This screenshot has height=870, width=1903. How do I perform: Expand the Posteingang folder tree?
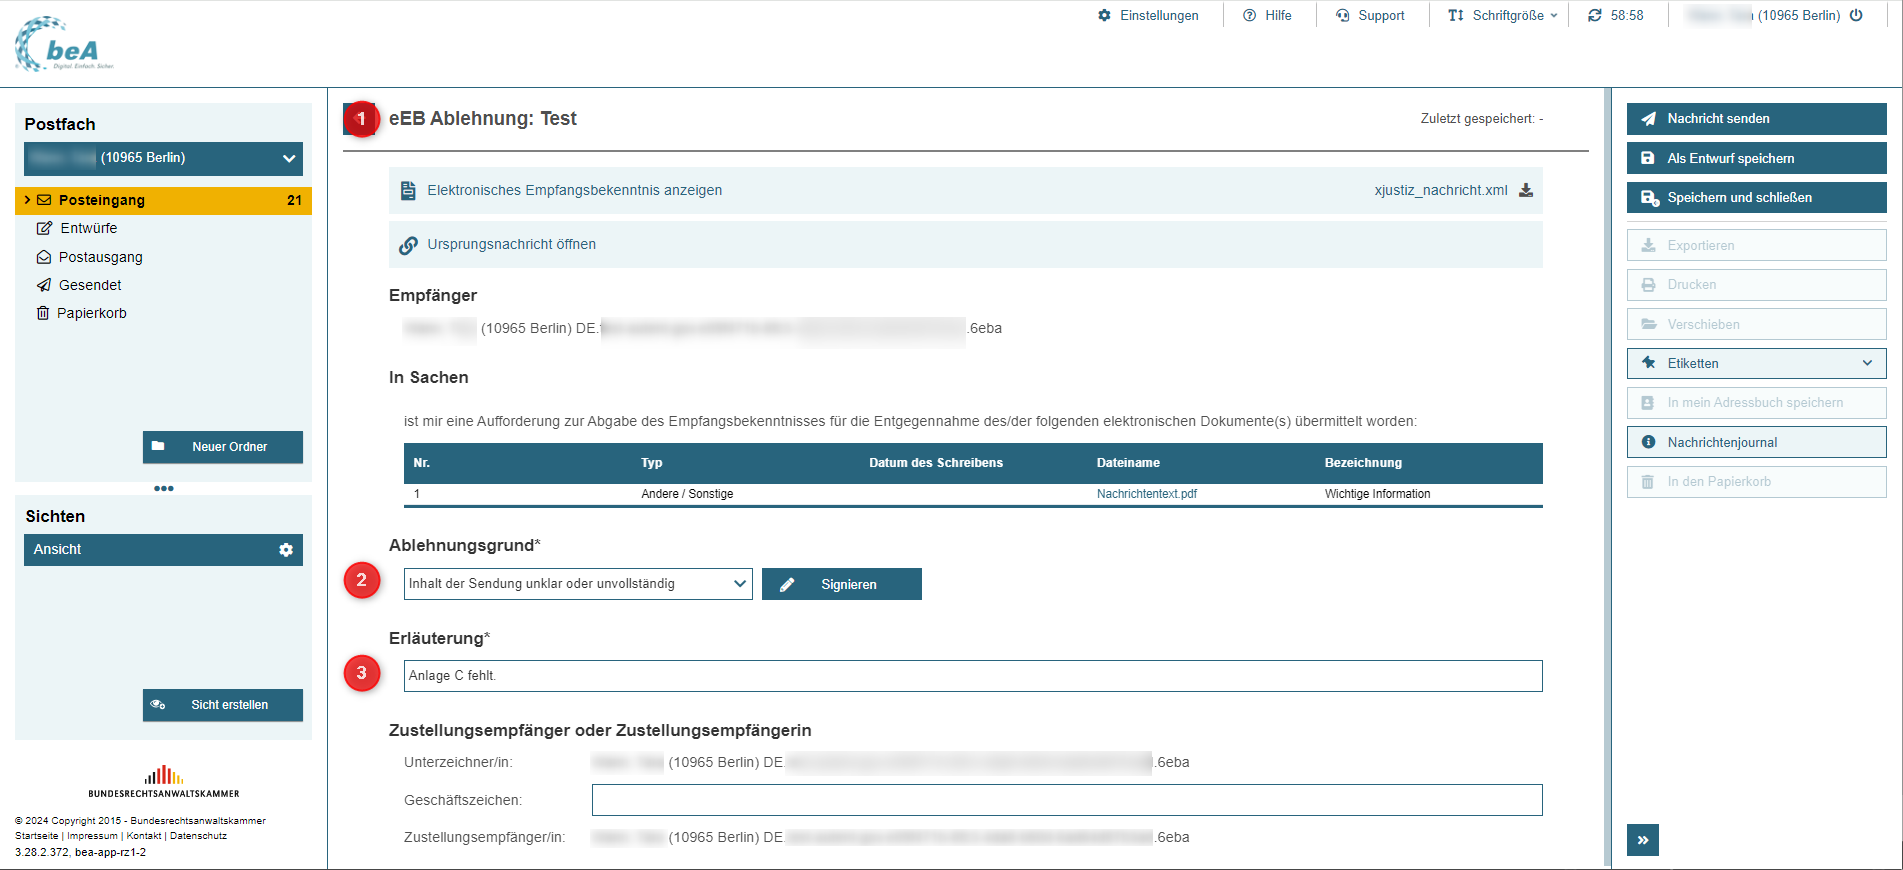pos(27,200)
